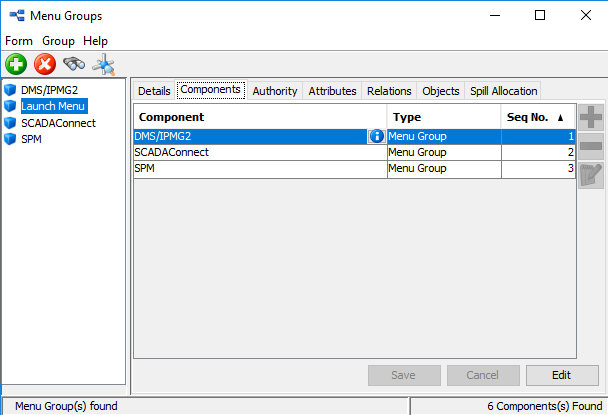This screenshot has width=608, height=415.
Task: Click the red delete group icon
Action: click(x=45, y=64)
